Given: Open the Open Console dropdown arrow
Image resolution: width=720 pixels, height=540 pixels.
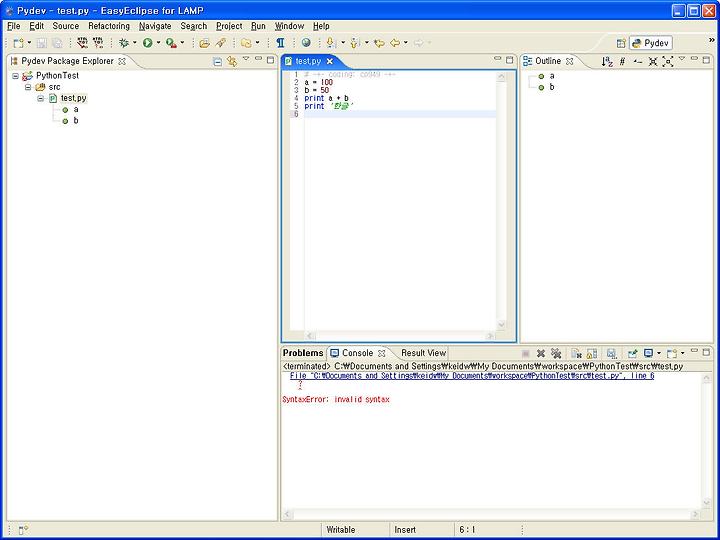Looking at the screenshot, I should coord(682,353).
